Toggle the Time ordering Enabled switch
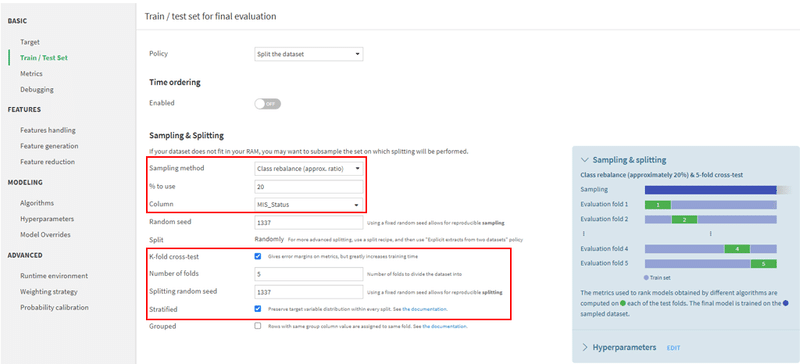Screen dimensions: 800x364 click(267, 104)
